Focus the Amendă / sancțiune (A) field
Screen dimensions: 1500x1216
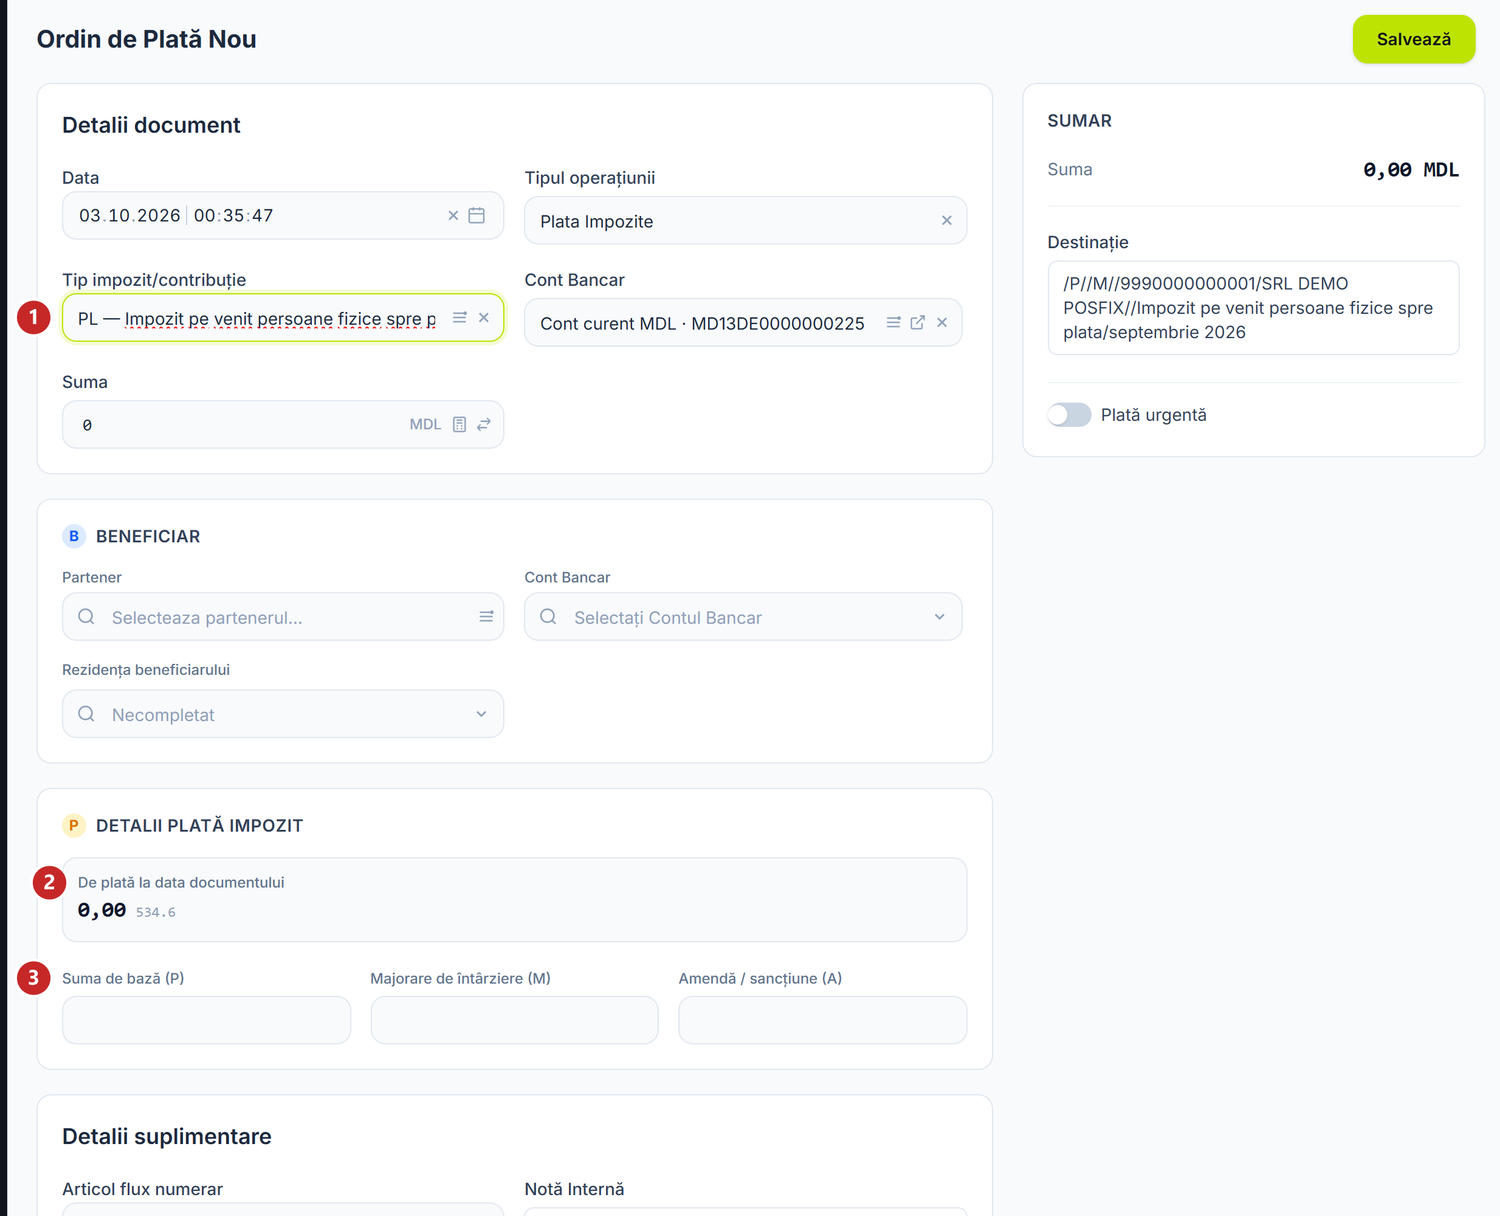click(823, 1020)
